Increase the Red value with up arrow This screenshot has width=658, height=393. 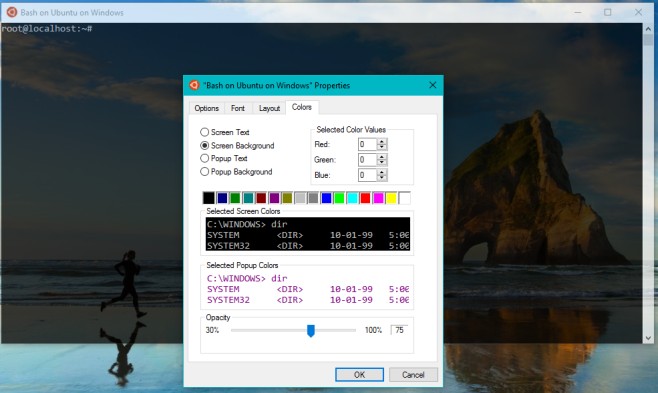click(x=381, y=142)
